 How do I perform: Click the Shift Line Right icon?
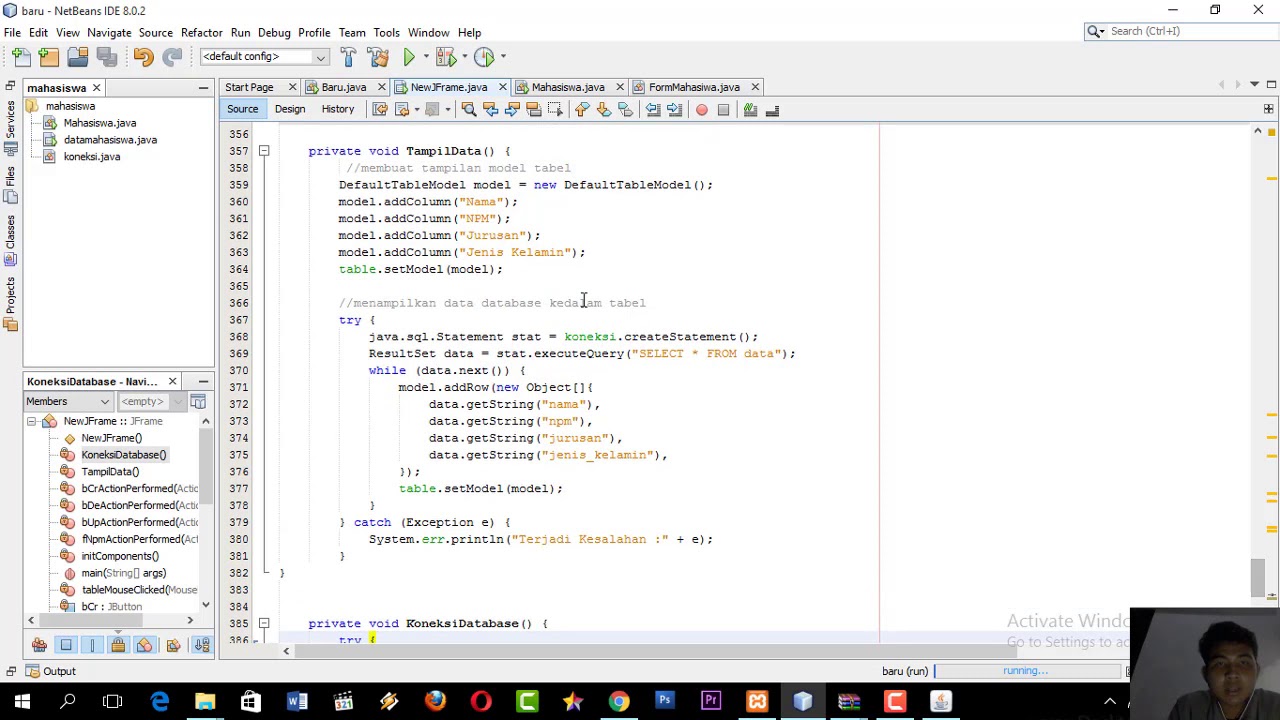[674, 109]
